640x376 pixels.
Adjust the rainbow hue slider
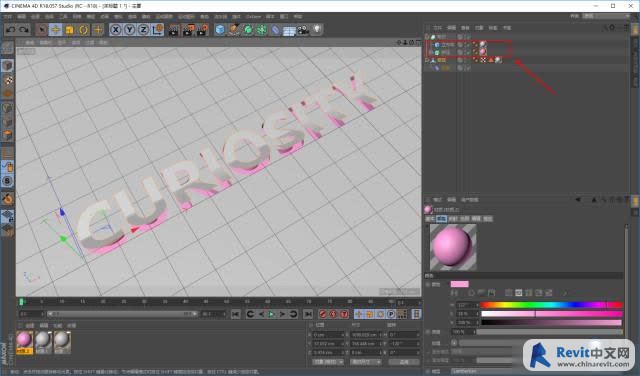(x=551, y=305)
